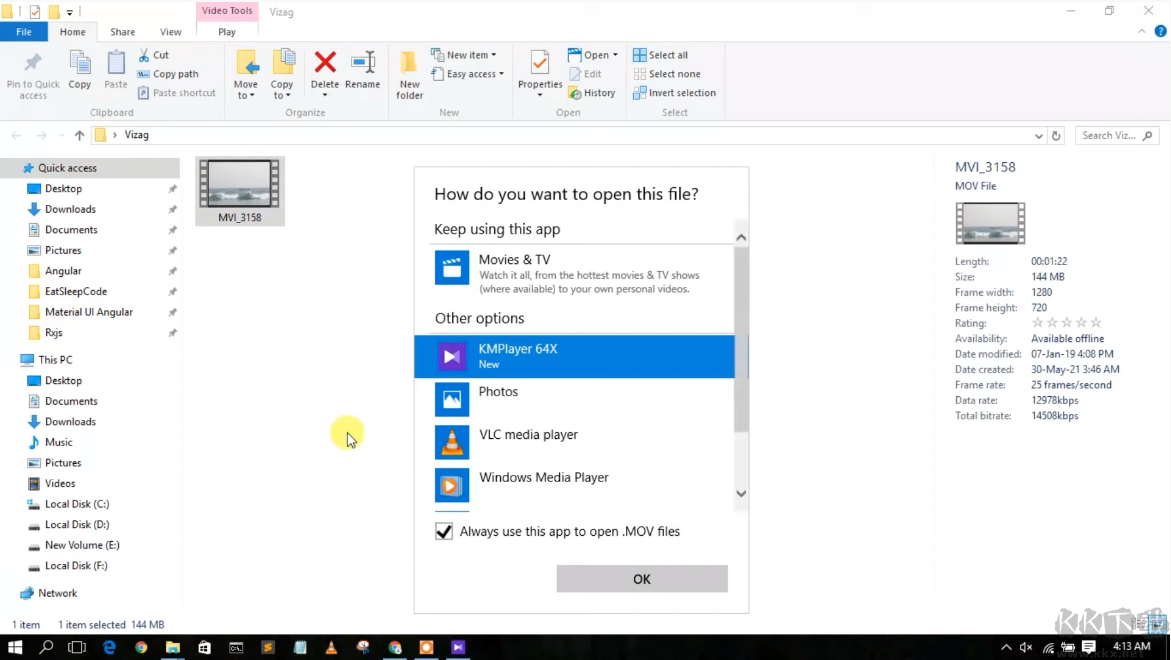
Task: Open the View ribbon tab
Action: point(171,32)
